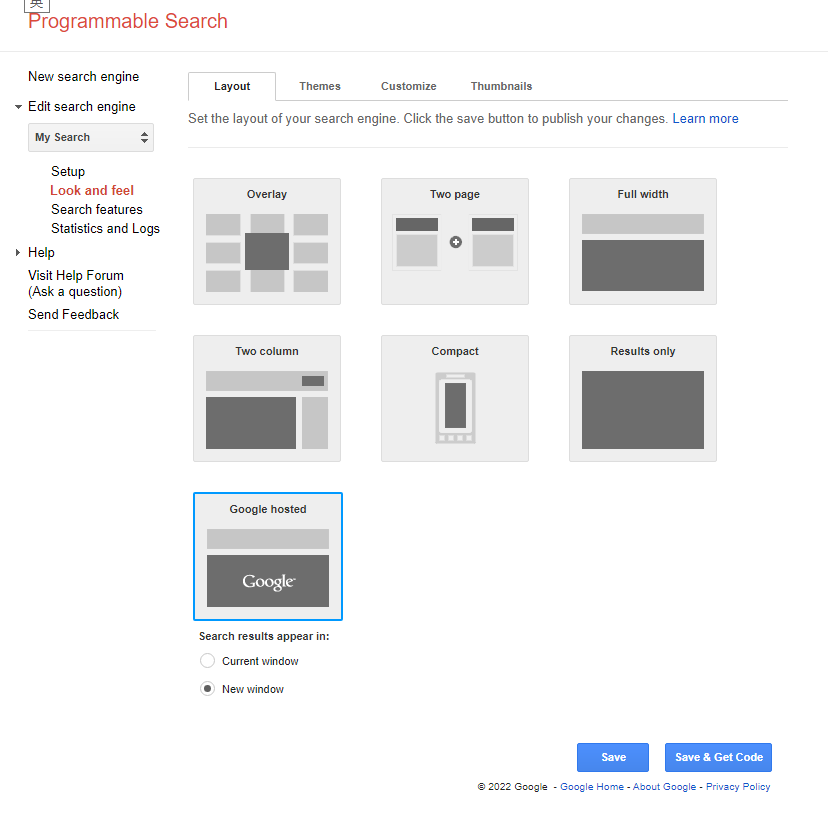Select the Two column layout

coord(267,399)
